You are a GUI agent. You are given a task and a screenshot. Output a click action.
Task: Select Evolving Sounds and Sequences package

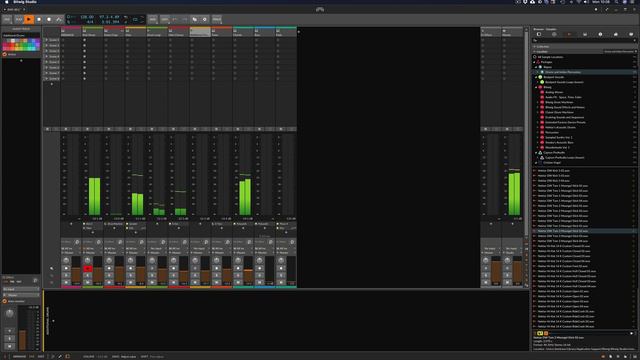tap(564, 118)
